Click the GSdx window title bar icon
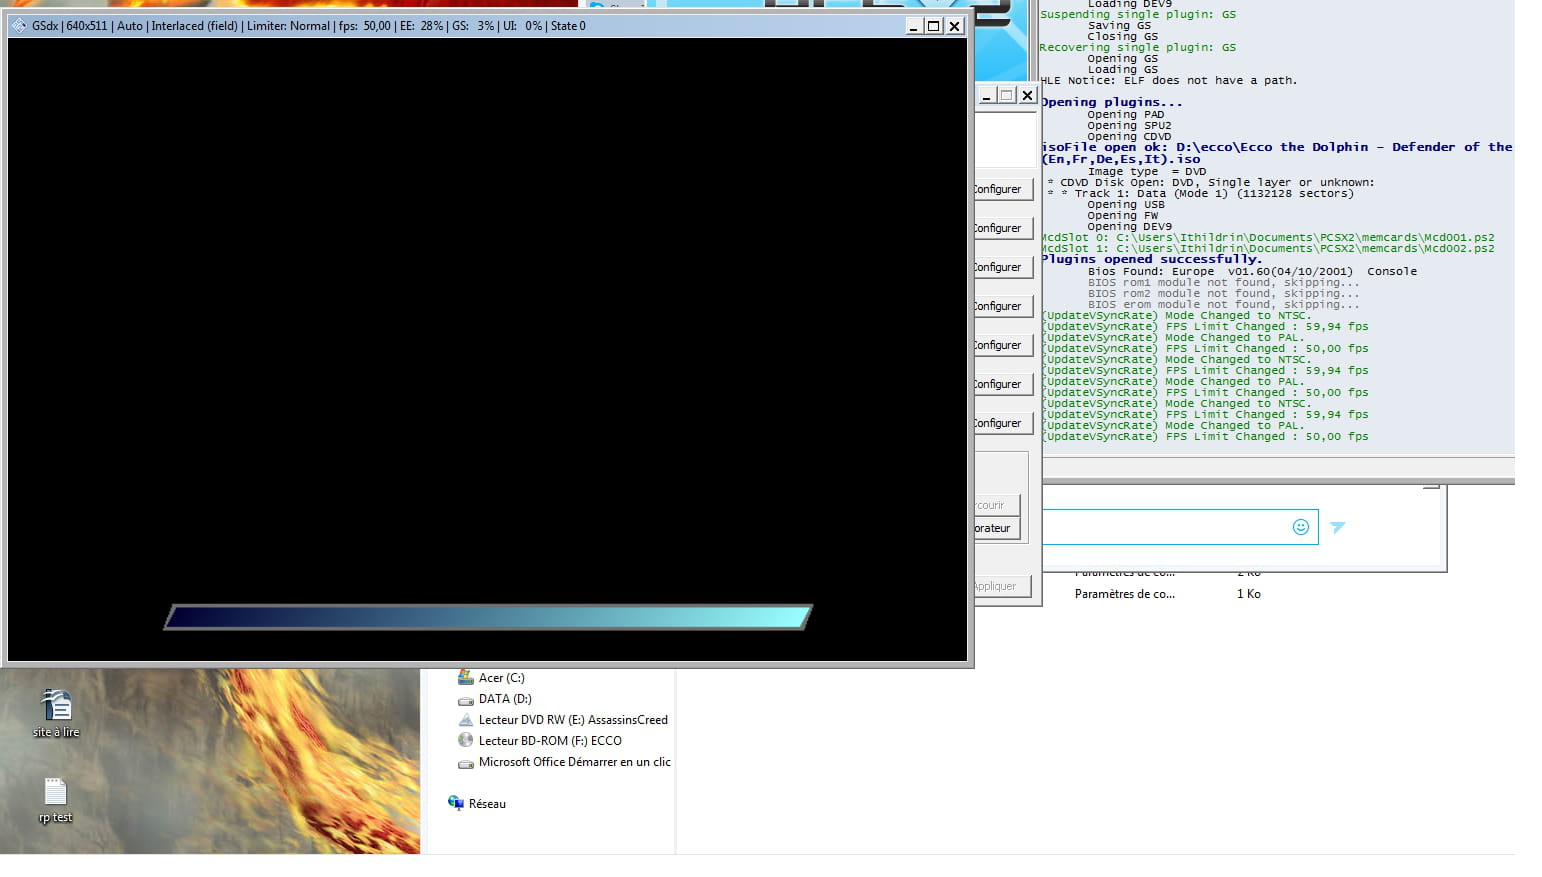The image size is (1542, 877). tap(18, 26)
